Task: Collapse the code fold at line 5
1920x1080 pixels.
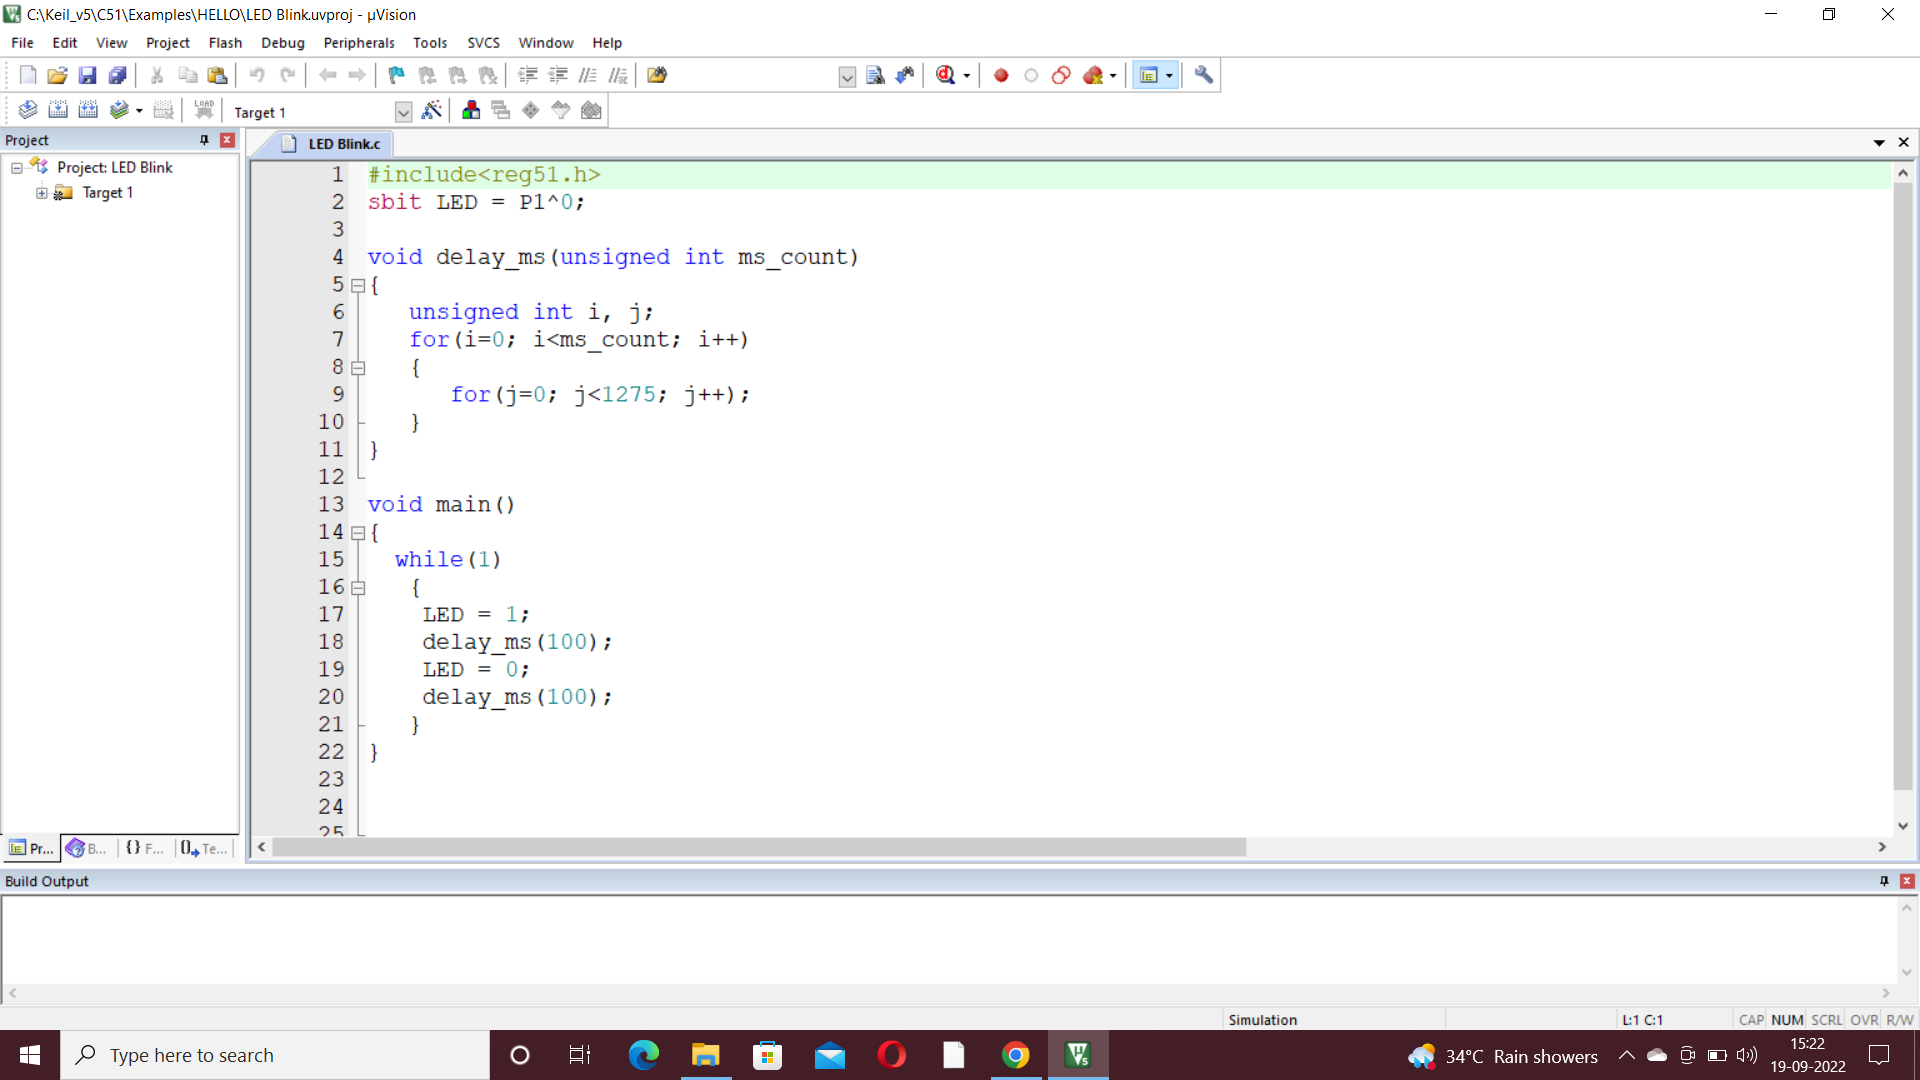Action: click(358, 285)
